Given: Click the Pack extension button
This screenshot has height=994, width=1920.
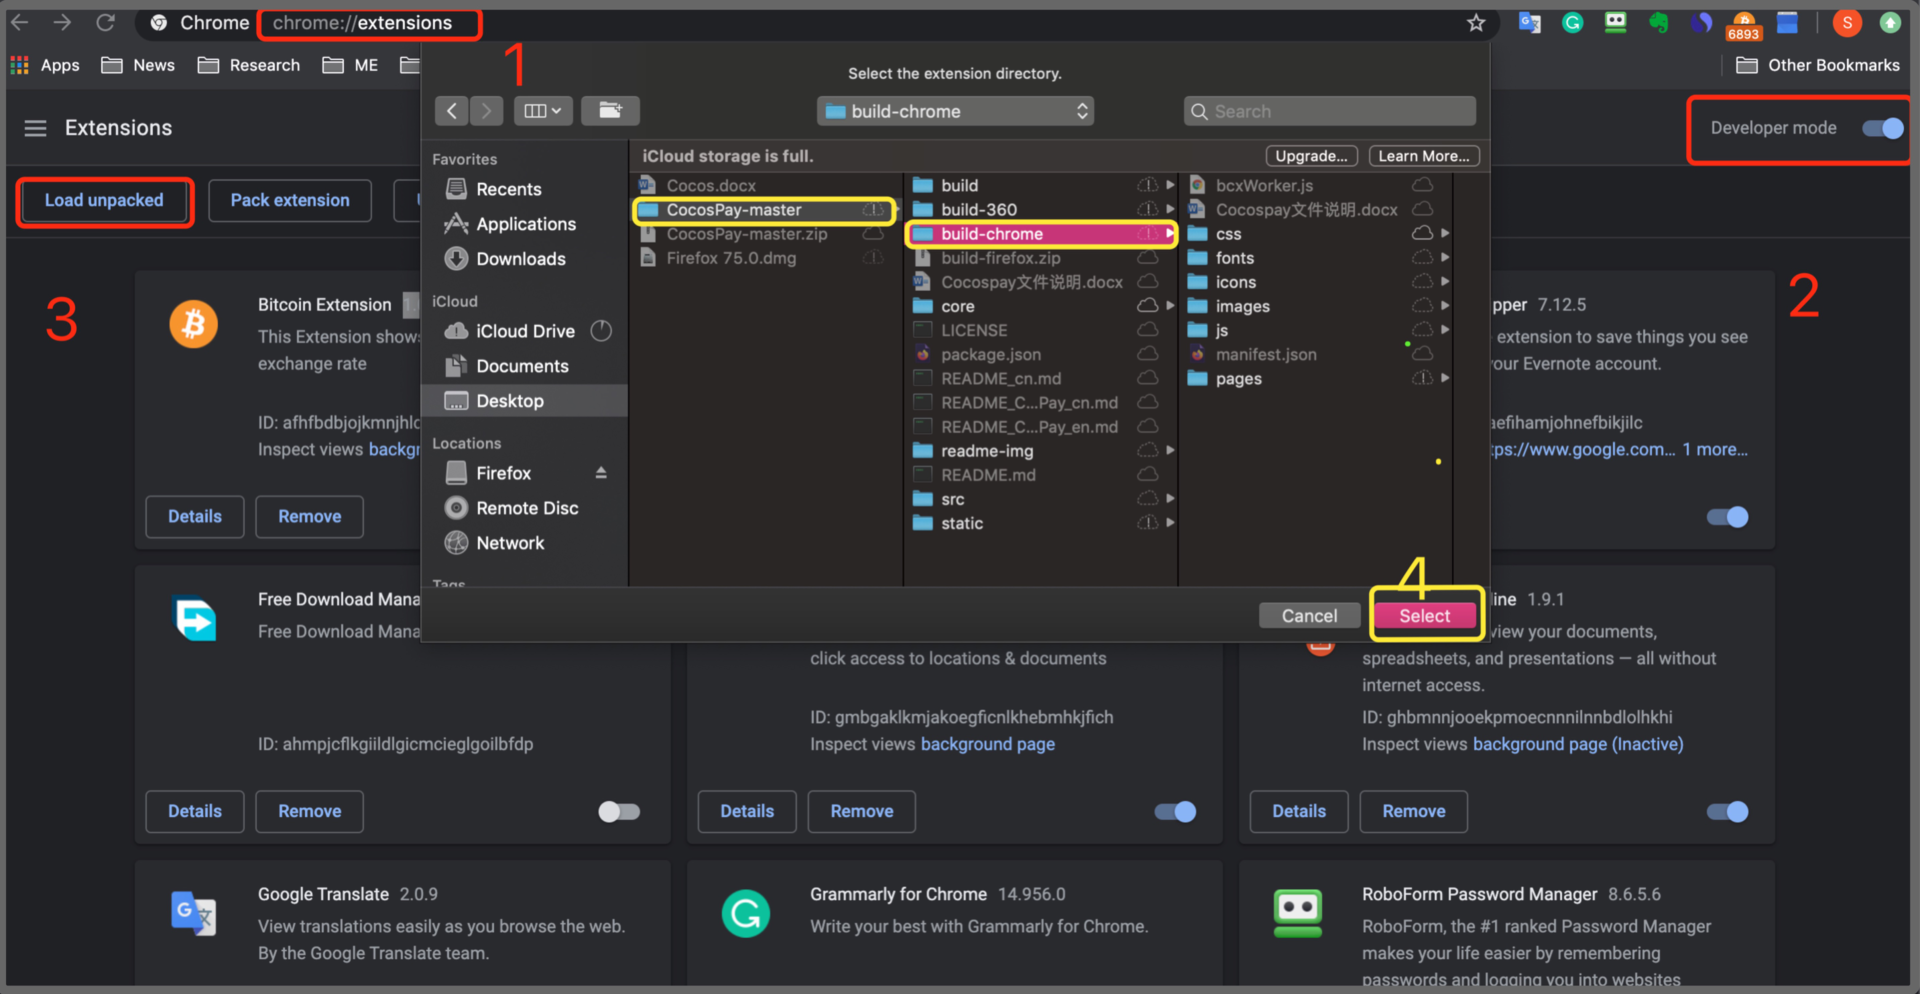Looking at the screenshot, I should pos(290,201).
